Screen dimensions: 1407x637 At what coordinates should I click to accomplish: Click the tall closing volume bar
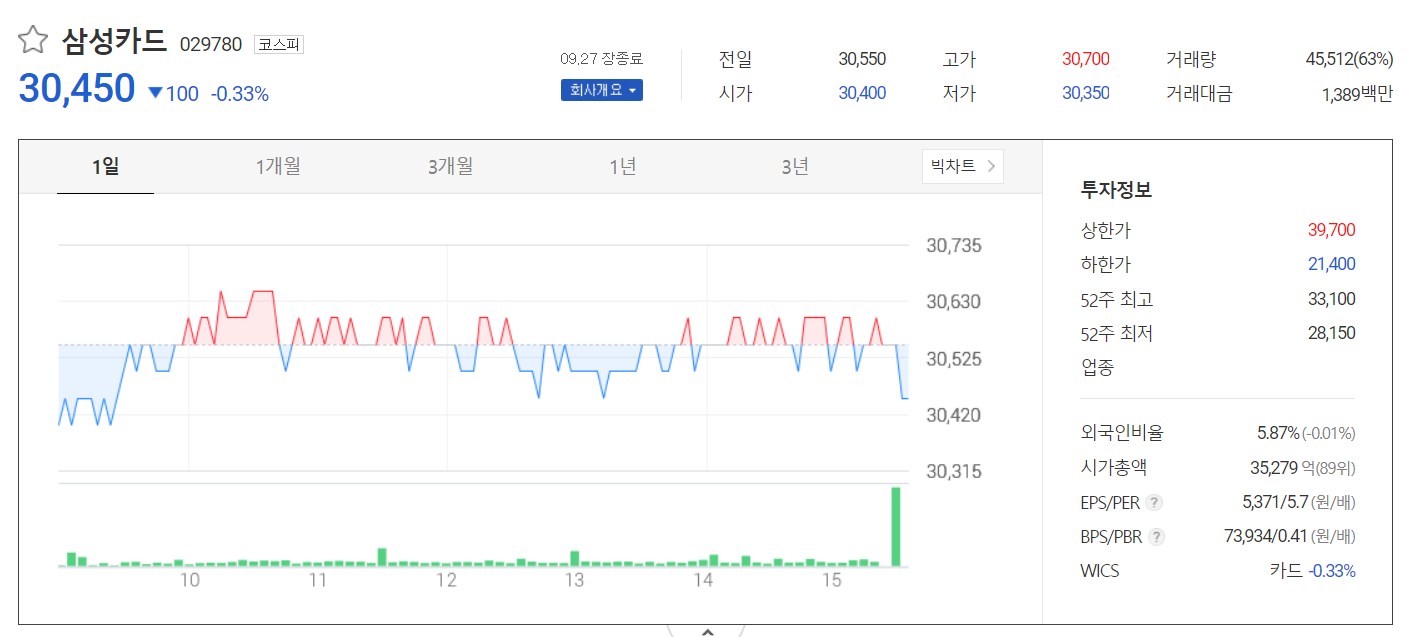896,527
